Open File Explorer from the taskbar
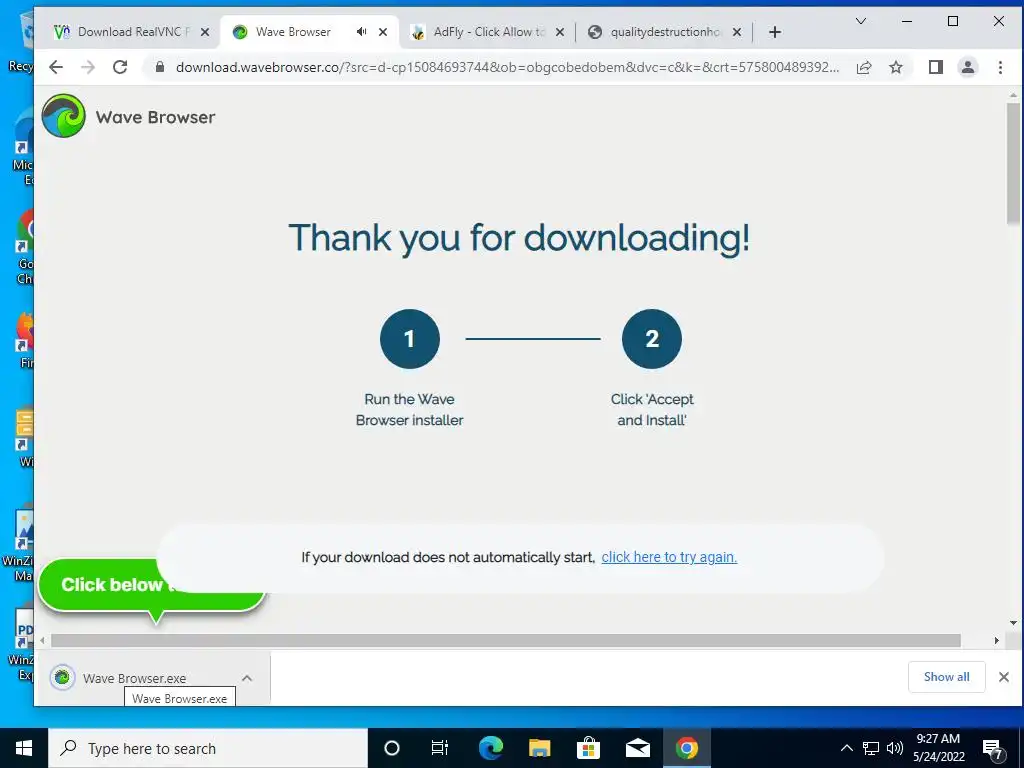The height and width of the screenshot is (768, 1024). [x=539, y=748]
